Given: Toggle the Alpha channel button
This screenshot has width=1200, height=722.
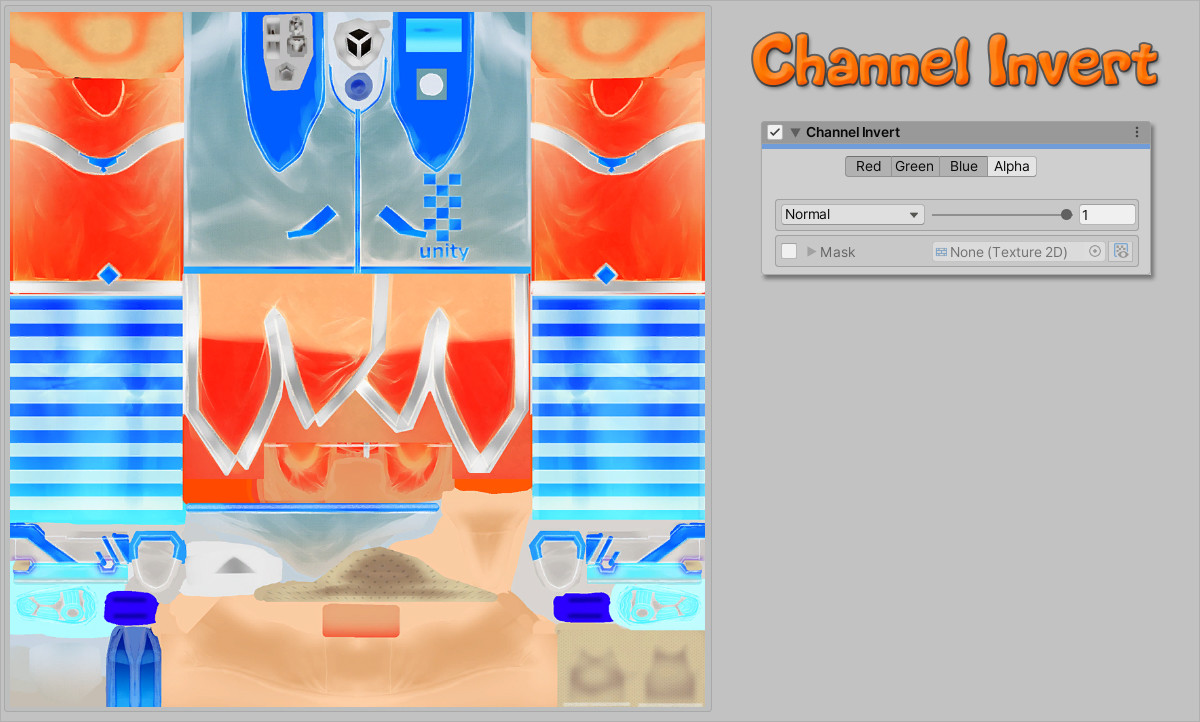Looking at the screenshot, I should click(1012, 166).
